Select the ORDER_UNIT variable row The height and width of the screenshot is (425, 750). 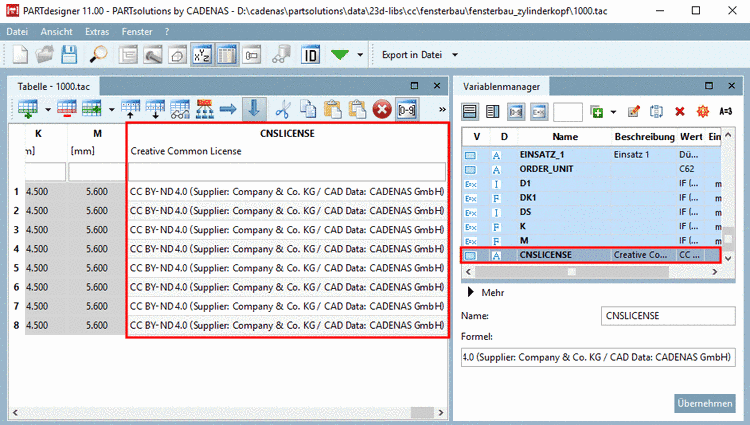591,169
